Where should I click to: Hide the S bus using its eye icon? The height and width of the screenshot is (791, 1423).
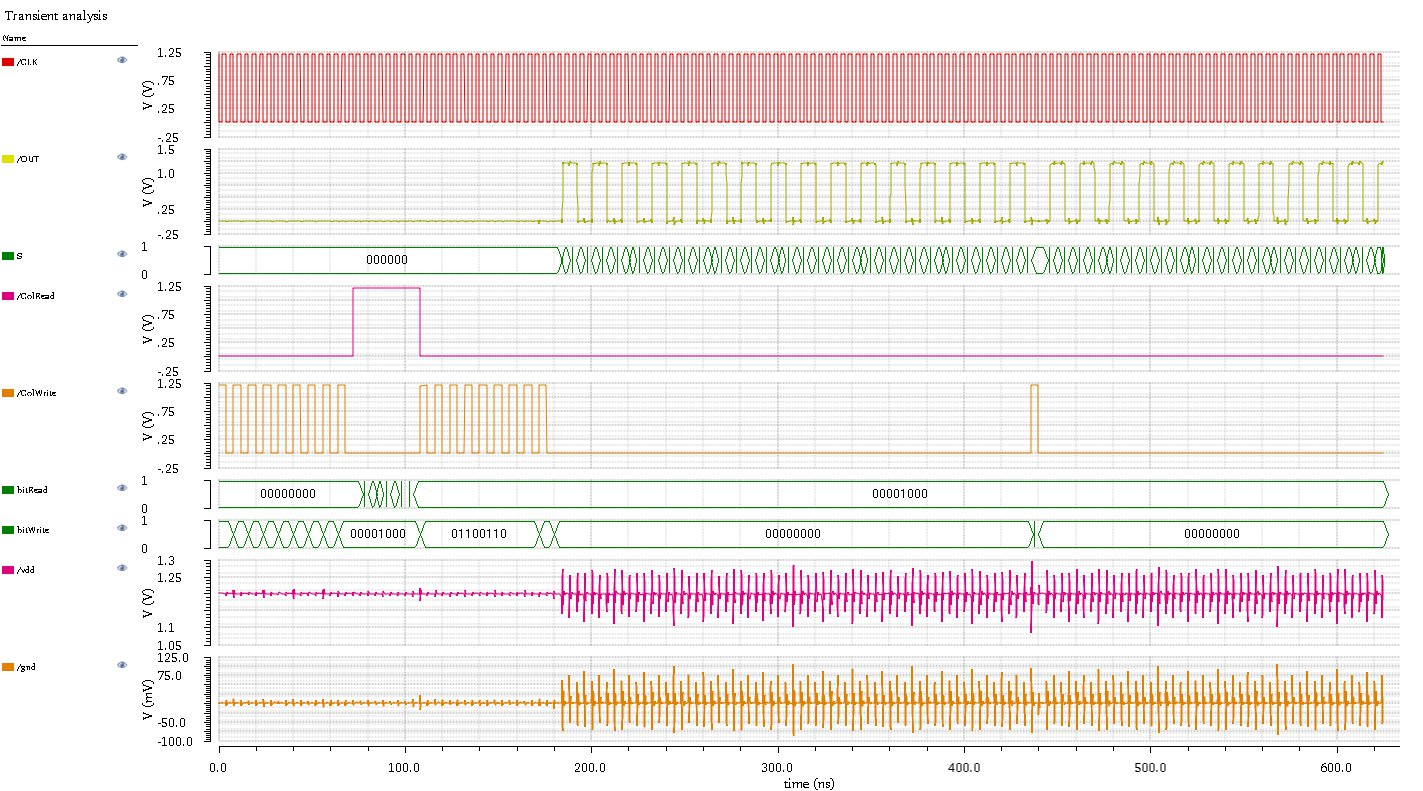coord(122,256)
